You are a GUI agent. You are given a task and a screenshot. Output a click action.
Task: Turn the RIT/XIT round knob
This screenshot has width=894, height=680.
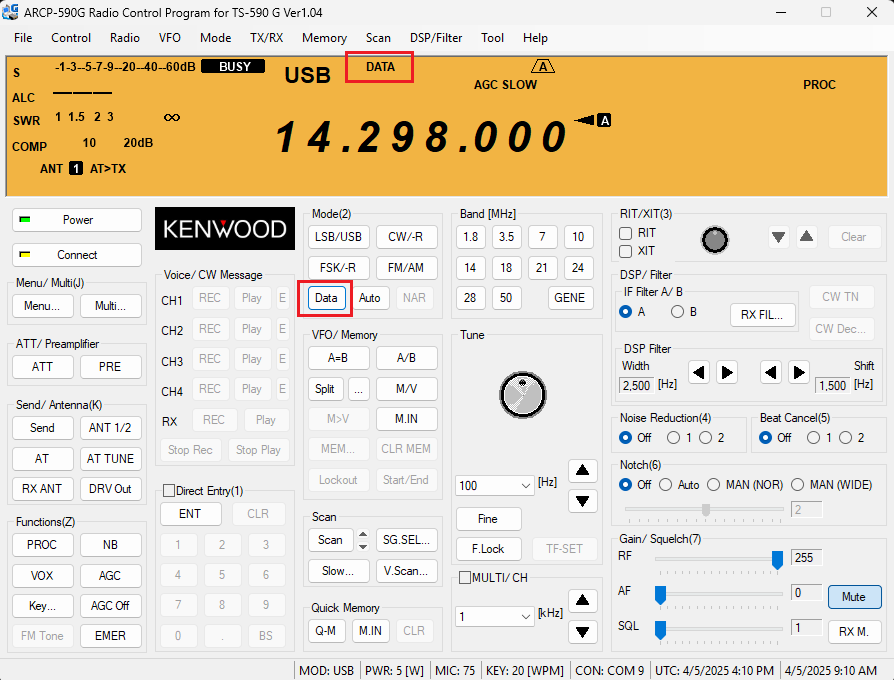pos(714,240)
